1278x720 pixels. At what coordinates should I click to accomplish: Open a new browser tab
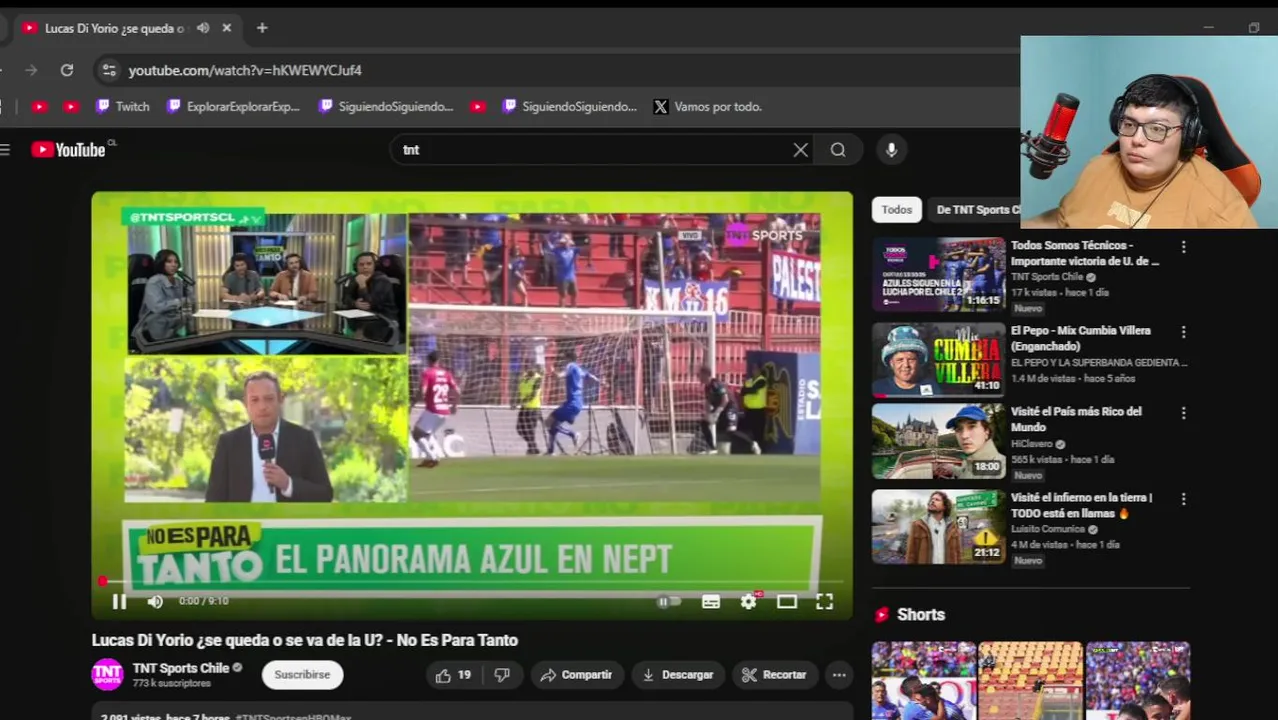pos(262,28)
